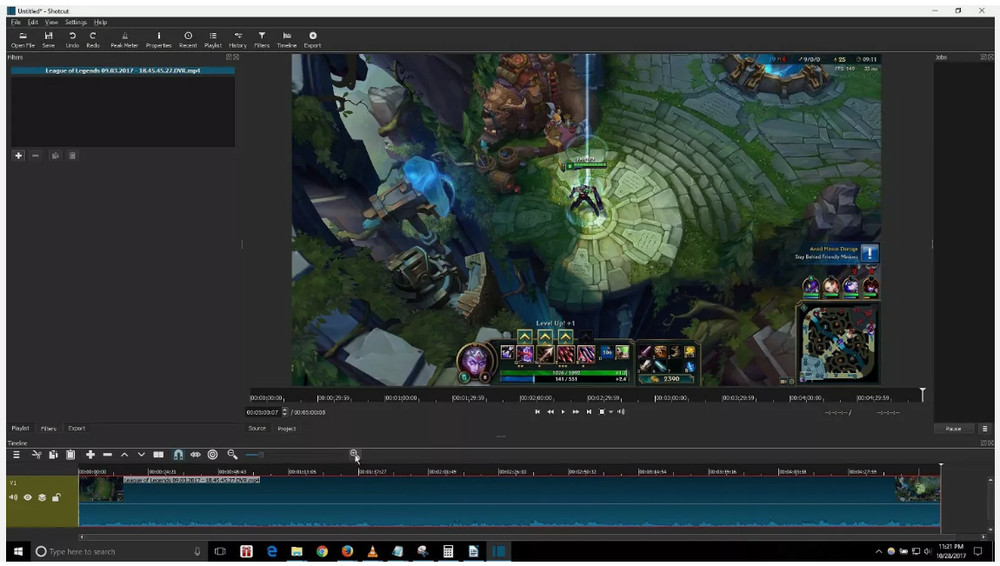1000x566 pixels.
Task: Cut clip with timeline scissors icon
Action: pos(37,454)
